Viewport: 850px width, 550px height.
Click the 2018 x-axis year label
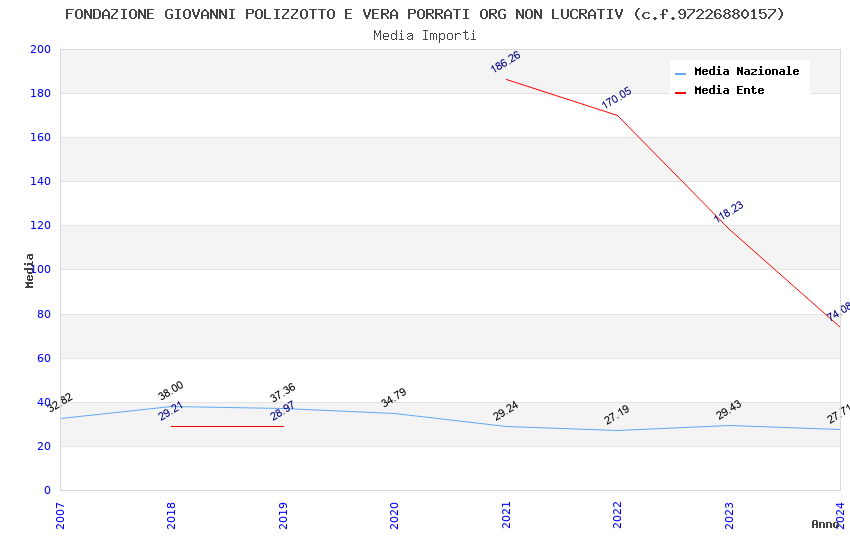click(171, 516)
